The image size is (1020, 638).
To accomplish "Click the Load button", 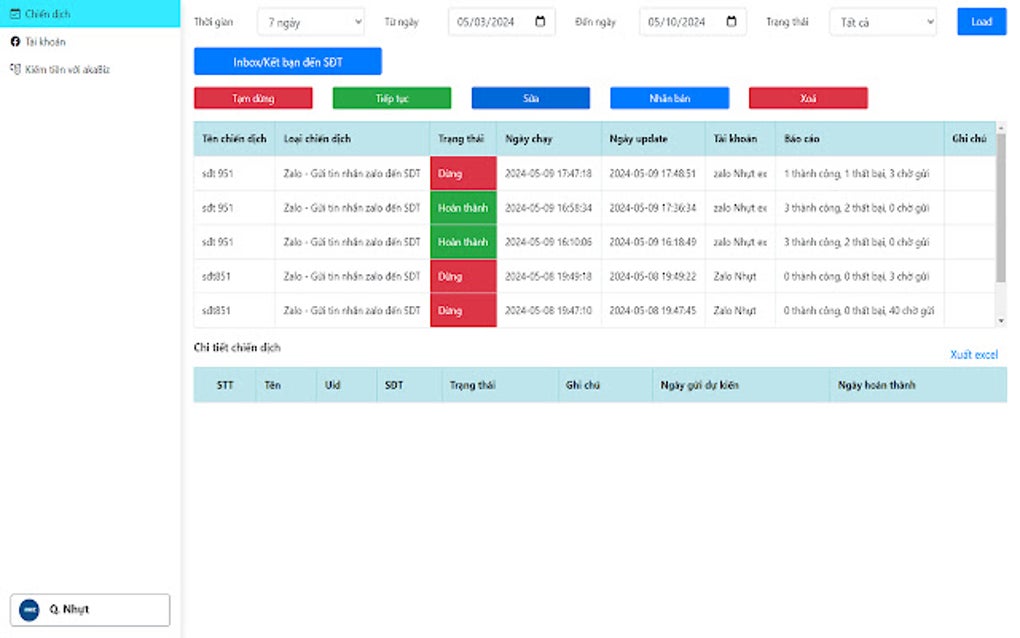I will tap(982, 21).
